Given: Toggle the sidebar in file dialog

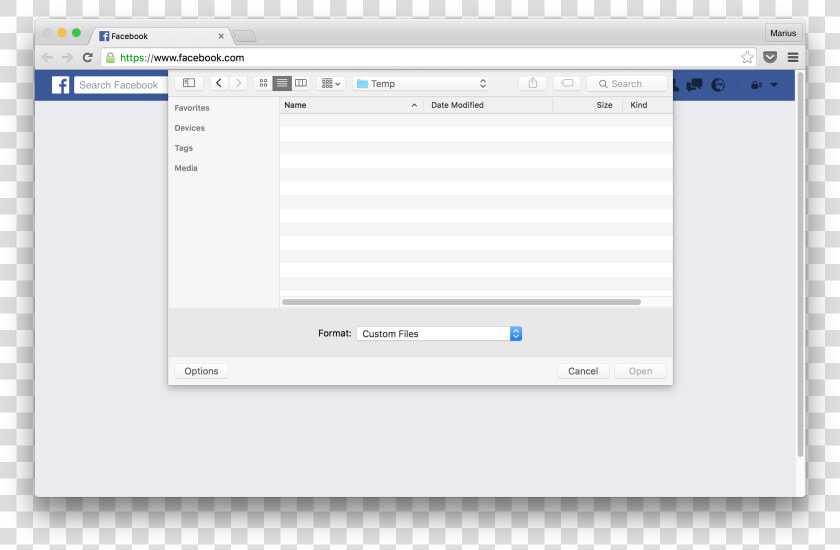Looking at the screenshot, I should (189, 83).
